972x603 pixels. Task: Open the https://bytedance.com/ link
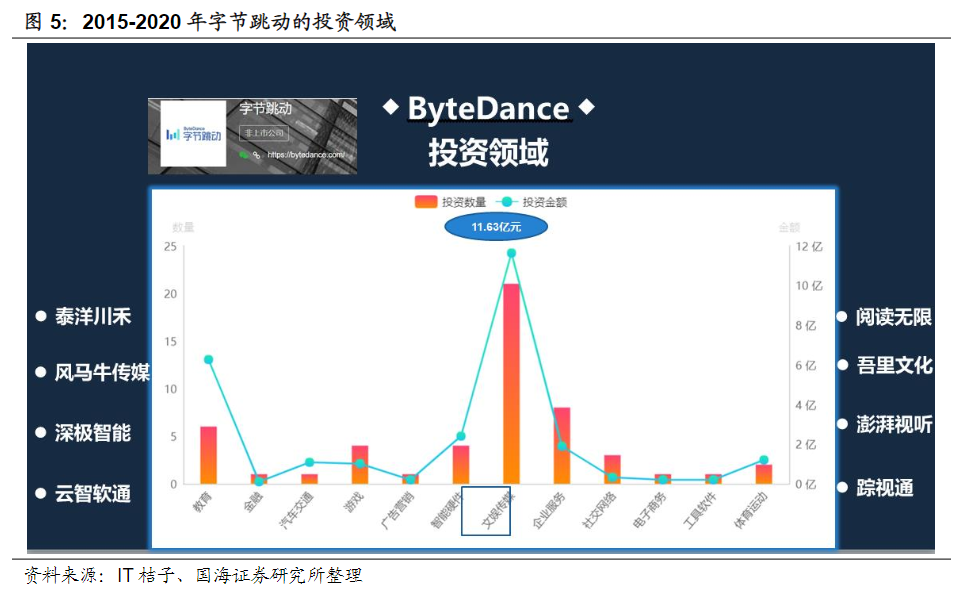(x=306, y=155)
